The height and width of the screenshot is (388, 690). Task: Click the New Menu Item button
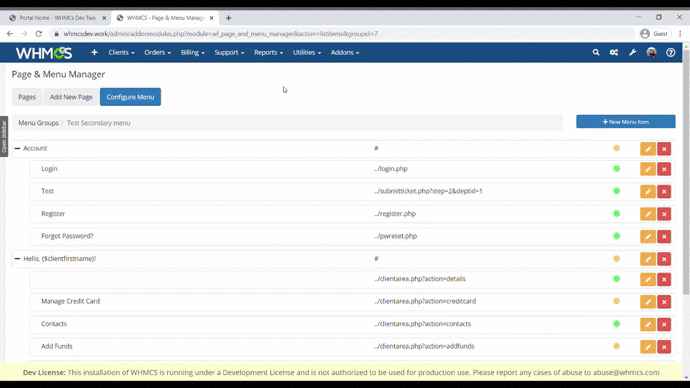coord(626,122)
